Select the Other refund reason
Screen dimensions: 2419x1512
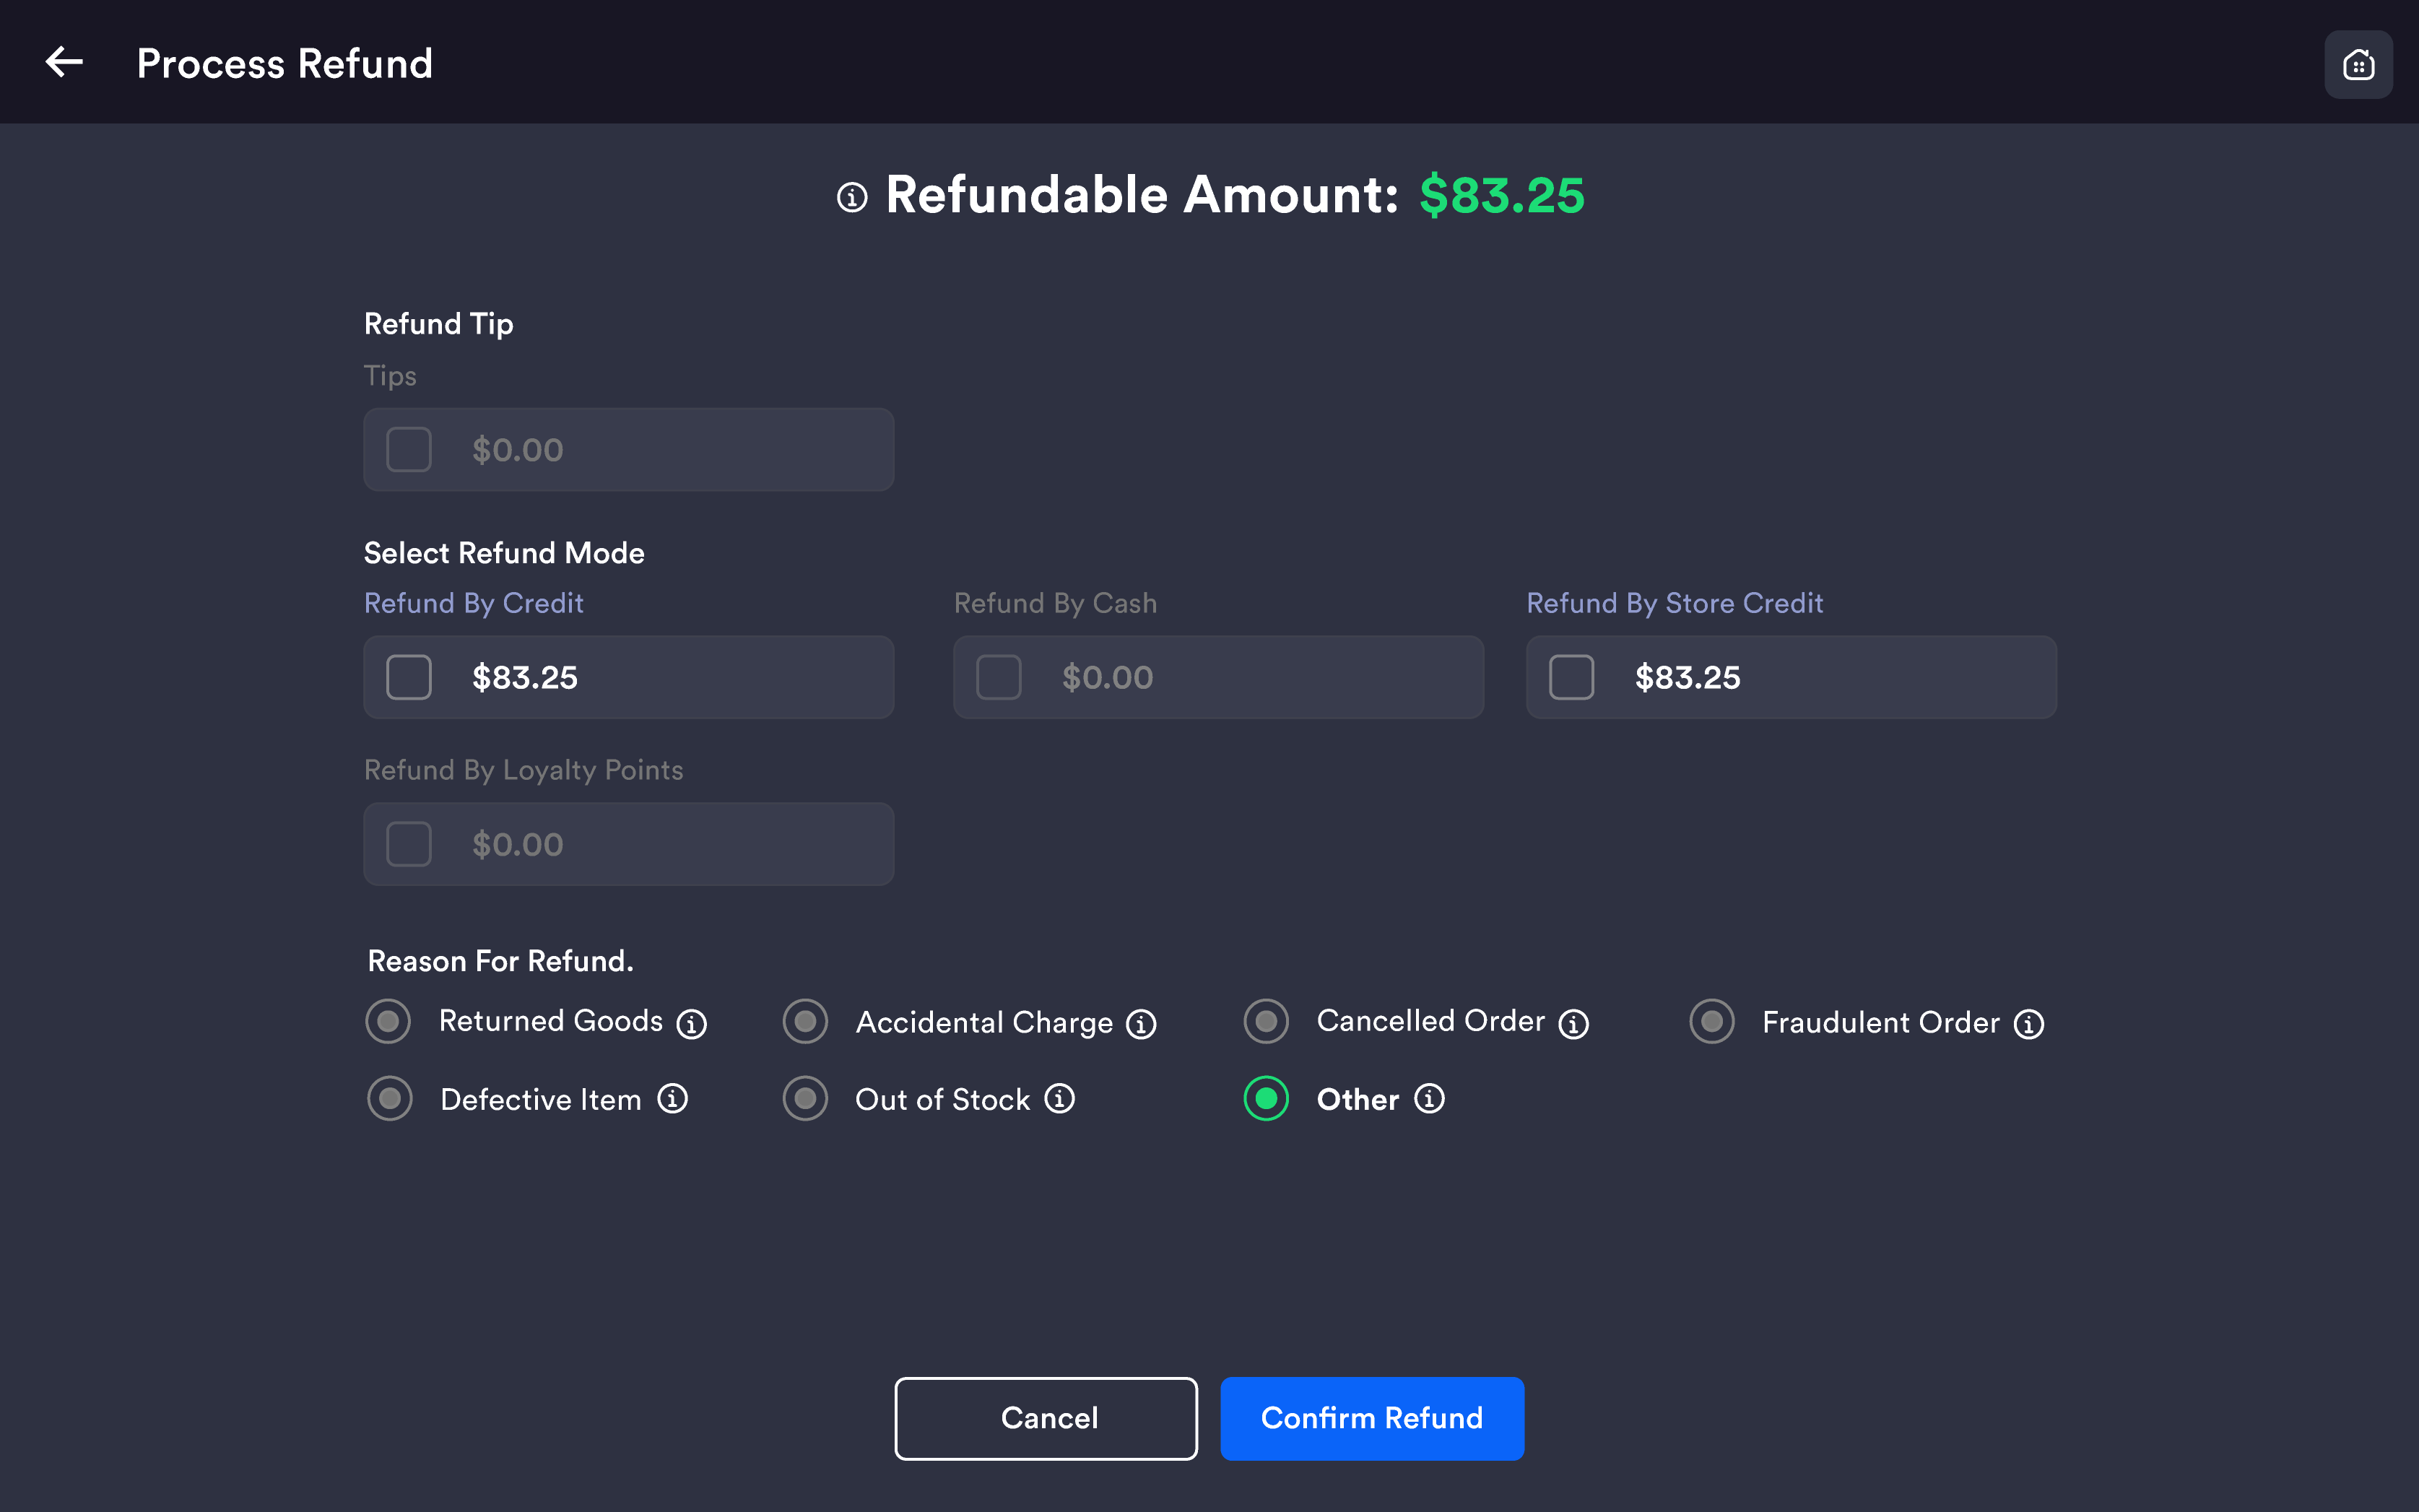point(1266,1099)
